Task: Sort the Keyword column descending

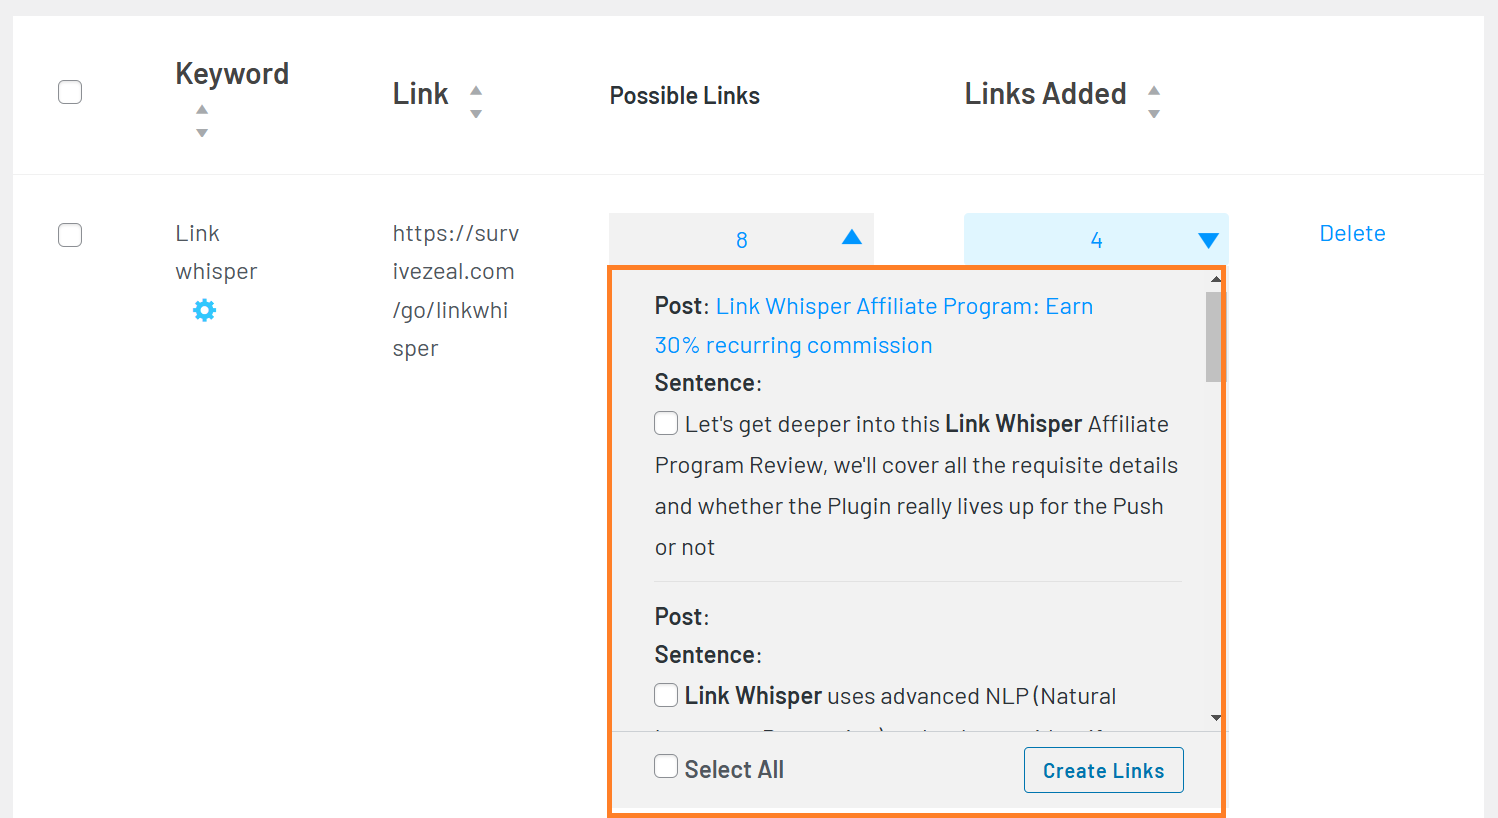Action: (x=201, y=130)
